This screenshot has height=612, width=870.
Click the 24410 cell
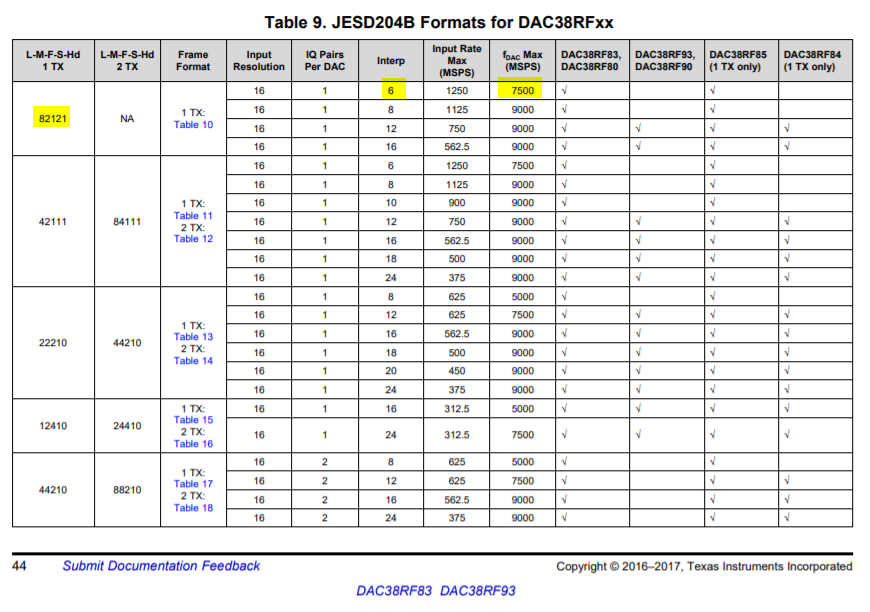point(127,426)
